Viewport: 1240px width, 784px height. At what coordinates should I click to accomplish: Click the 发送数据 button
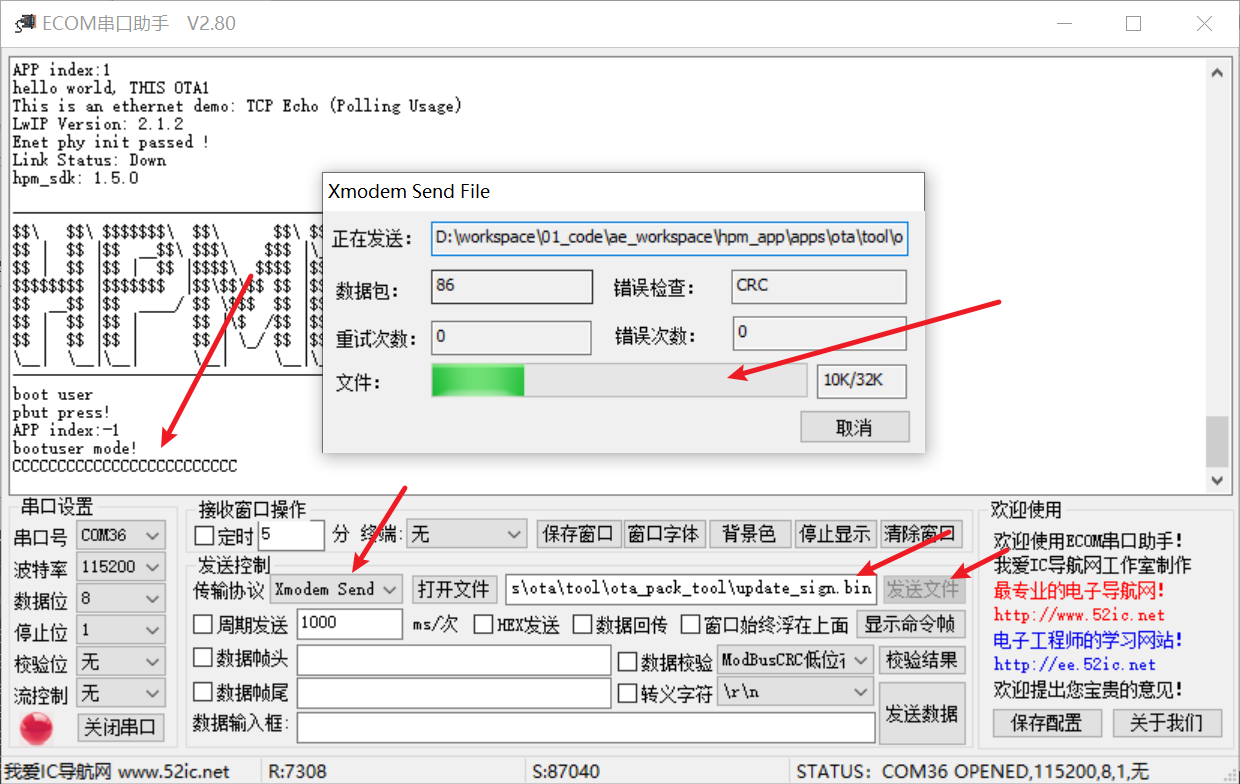pyautogui.click(x=922, y=714)
